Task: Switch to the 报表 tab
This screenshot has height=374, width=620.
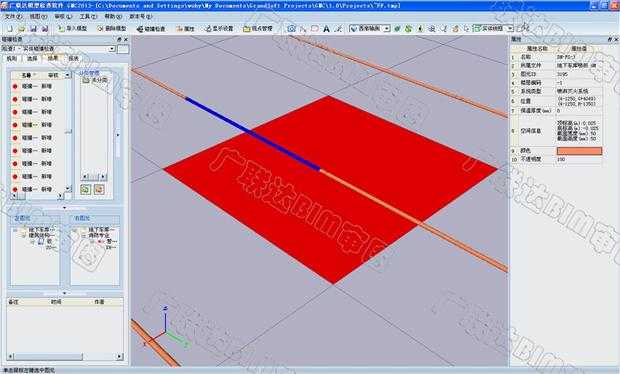Action: (x=74, y=59)
